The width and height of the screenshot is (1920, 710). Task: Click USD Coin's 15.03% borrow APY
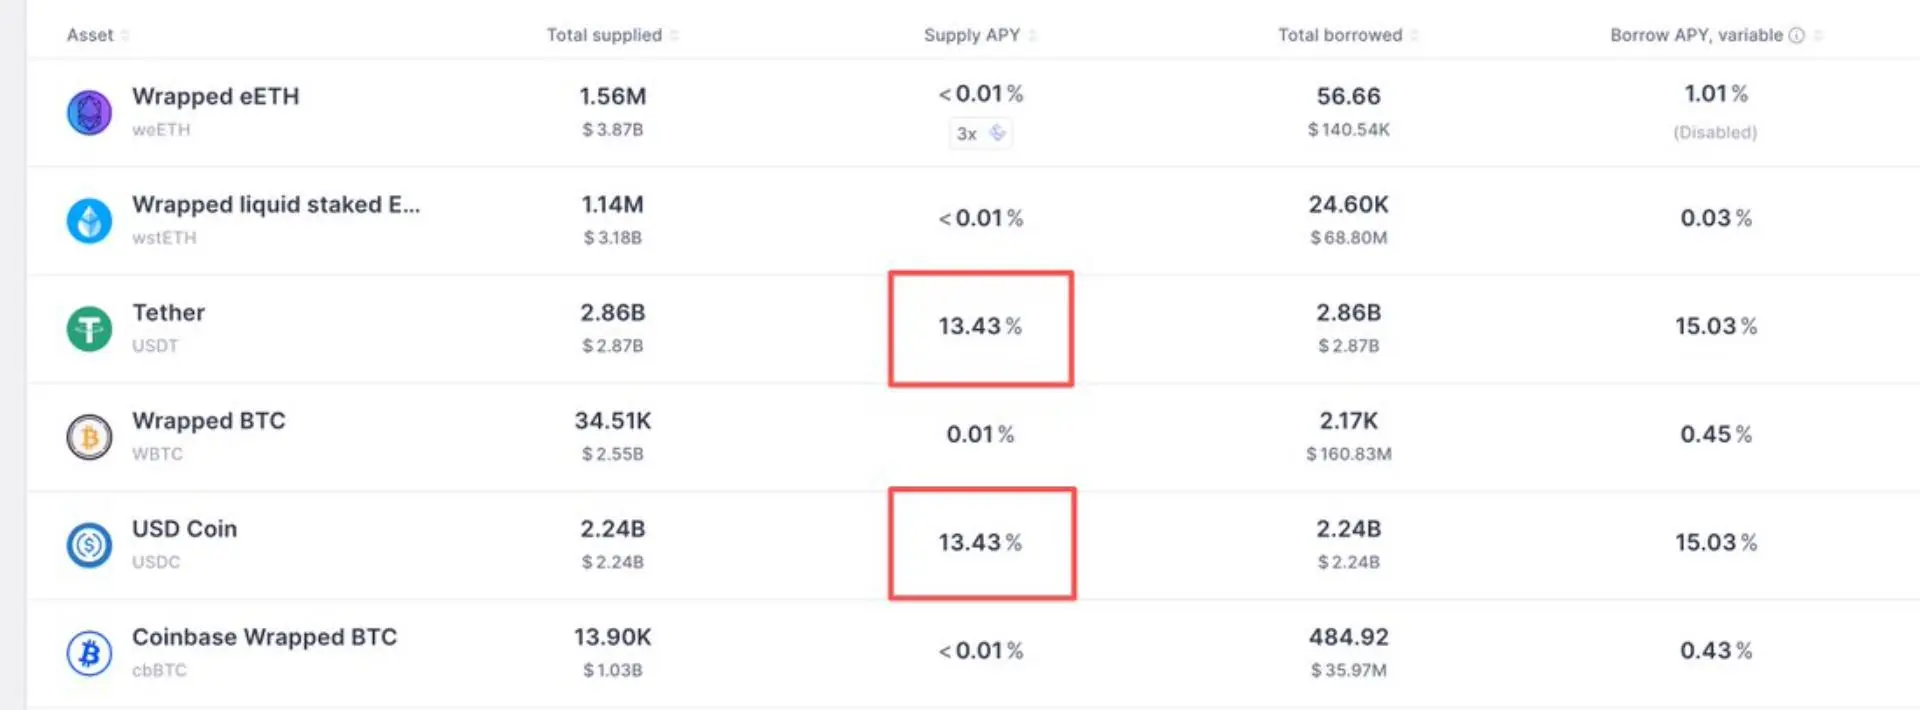tap(1716, 542)
